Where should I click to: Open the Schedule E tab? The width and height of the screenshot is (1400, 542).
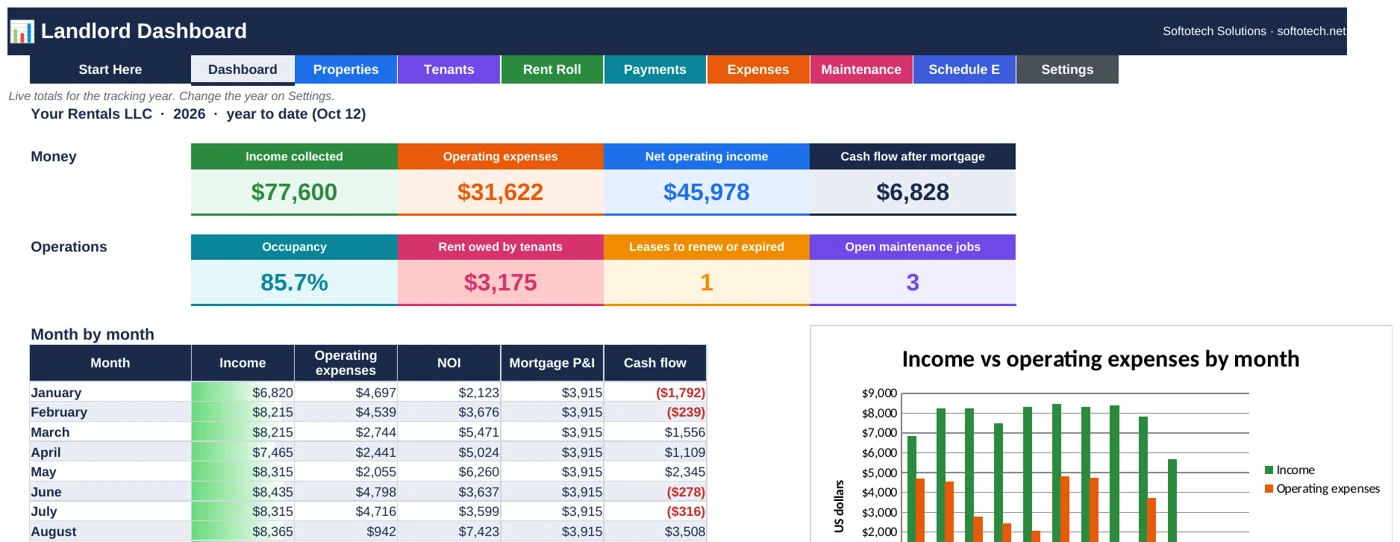[964, 69]
